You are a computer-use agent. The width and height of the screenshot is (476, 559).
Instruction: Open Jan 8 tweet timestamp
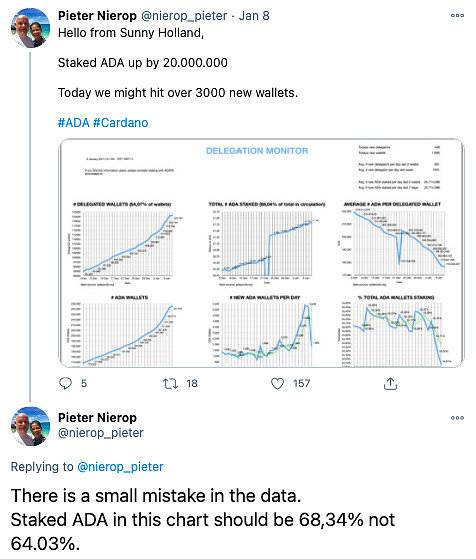click(x=254, y=16)
